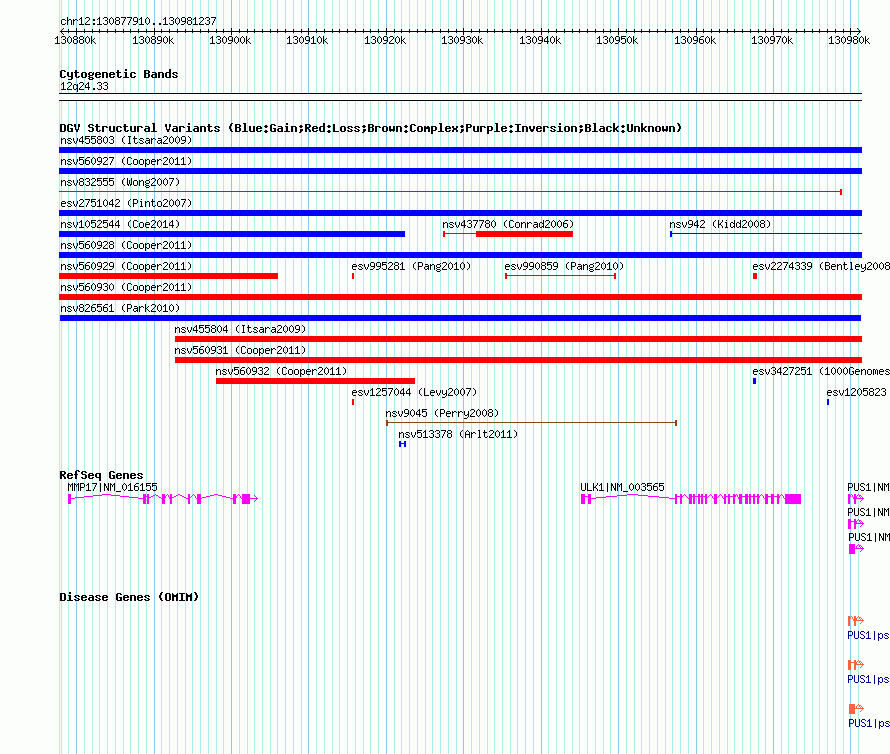The image size is (890, 754).
Task: Click the esv990859 (Pang2010) red span
Action: coord(561,276)
